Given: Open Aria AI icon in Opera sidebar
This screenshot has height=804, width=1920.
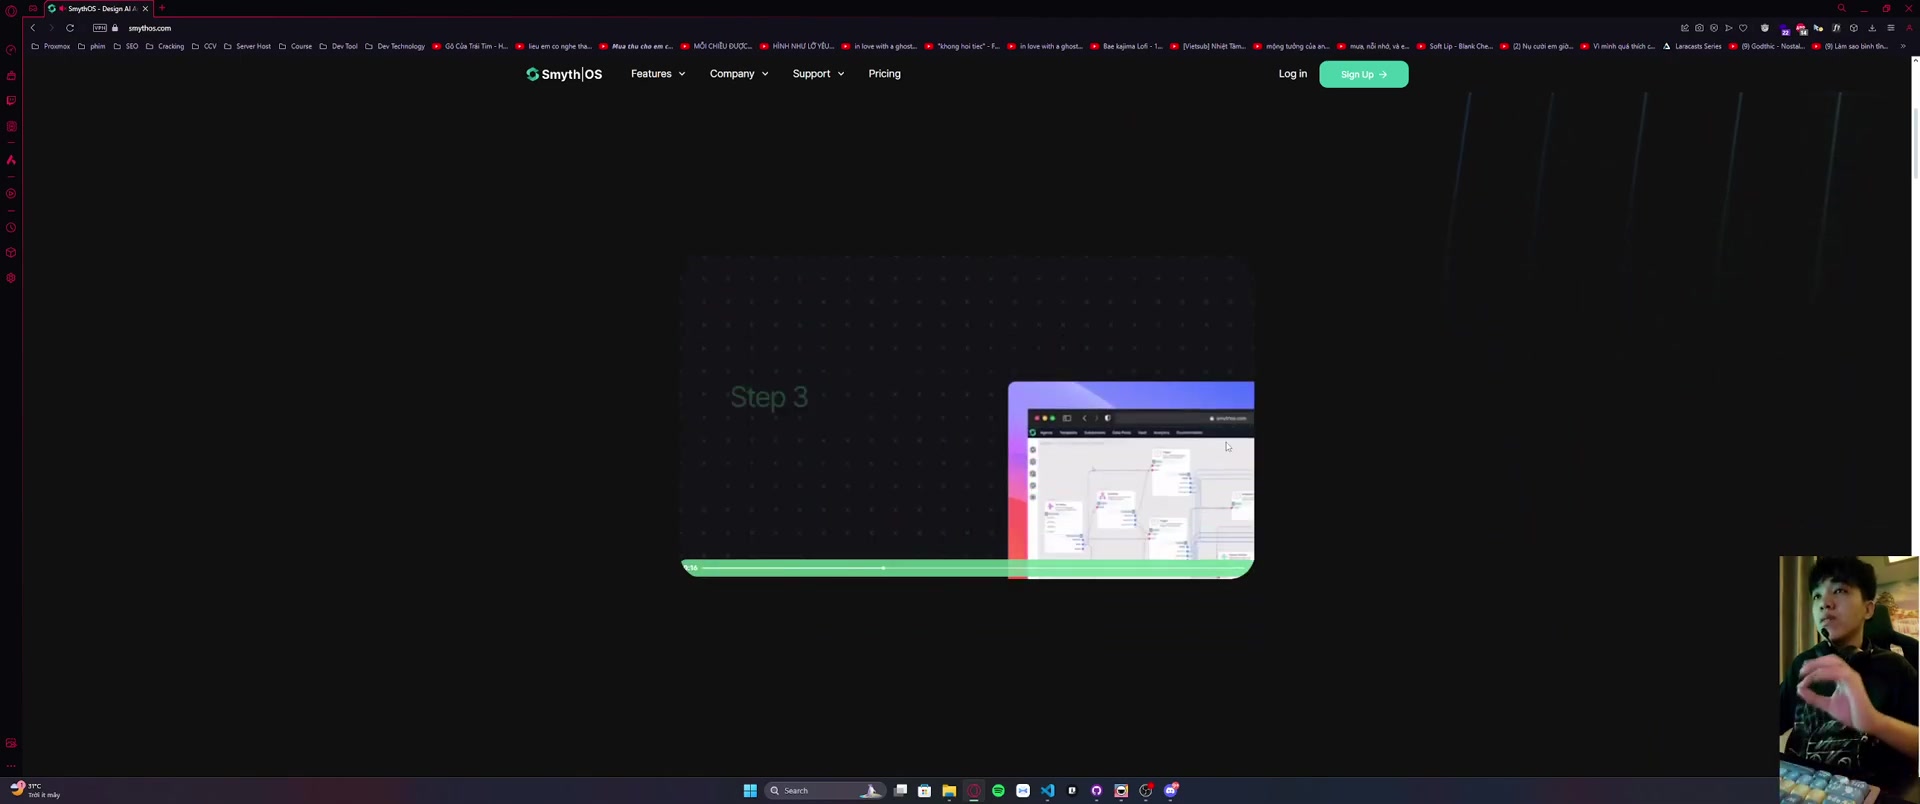Looking at the screenshot, I should click(x=11, y=160).
